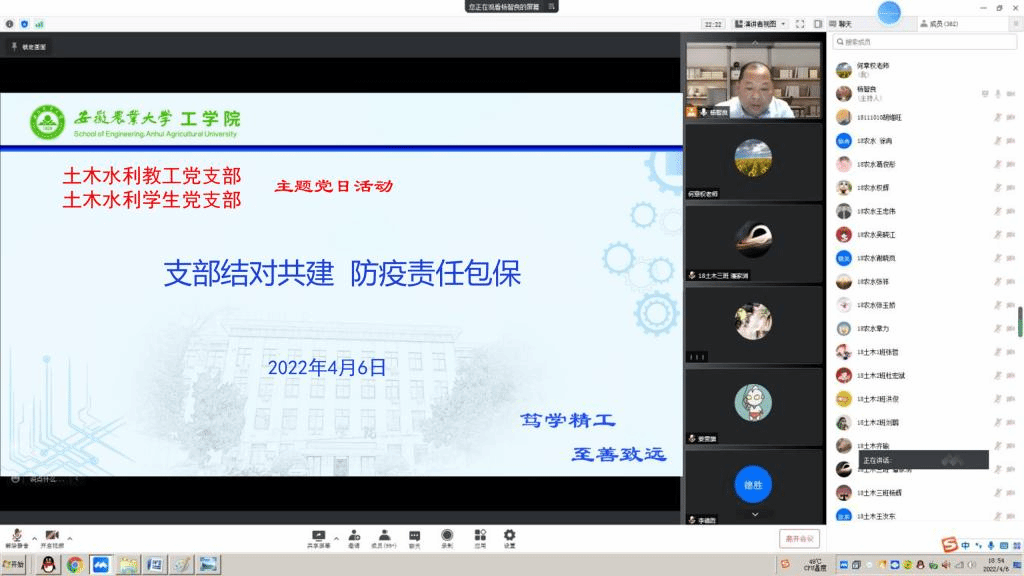Click the Leave Meeting (离开会议) button
This screenshot has width=1024, height=576.
point(798,538)
